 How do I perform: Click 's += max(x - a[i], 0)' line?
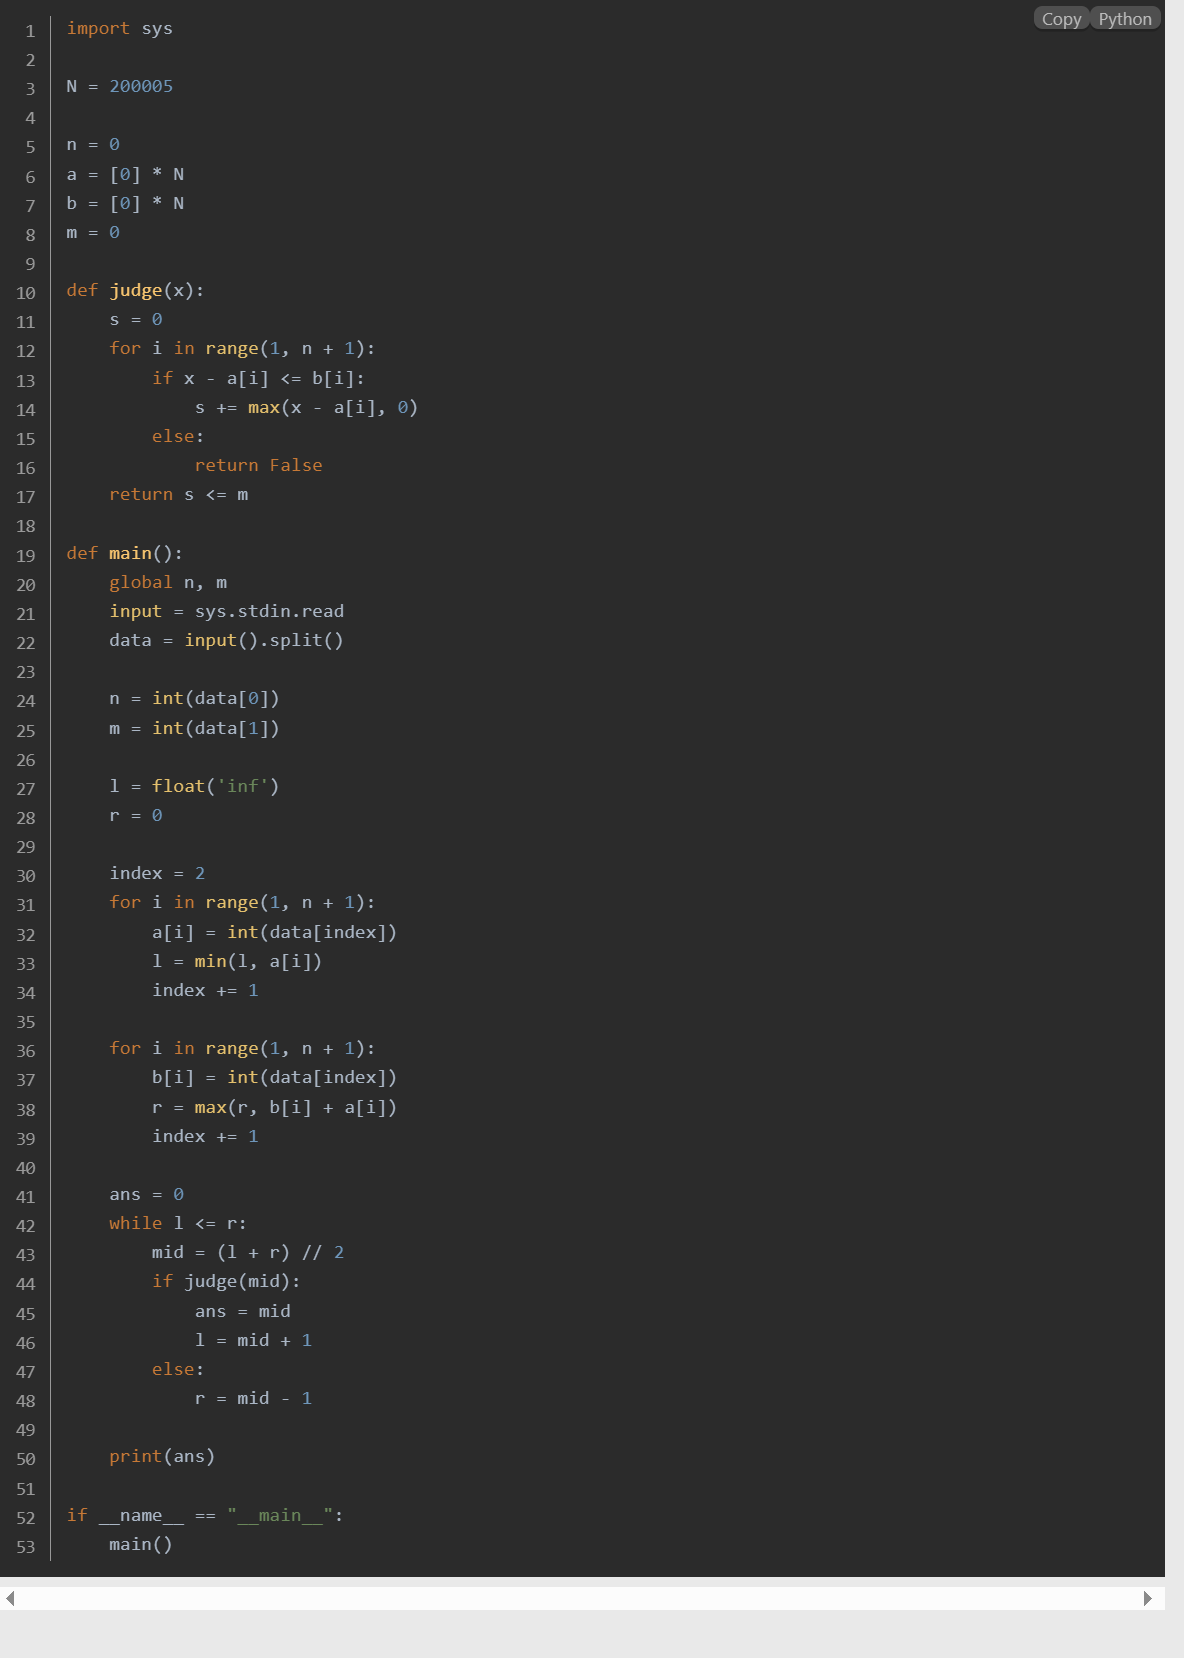click(306, 407)
